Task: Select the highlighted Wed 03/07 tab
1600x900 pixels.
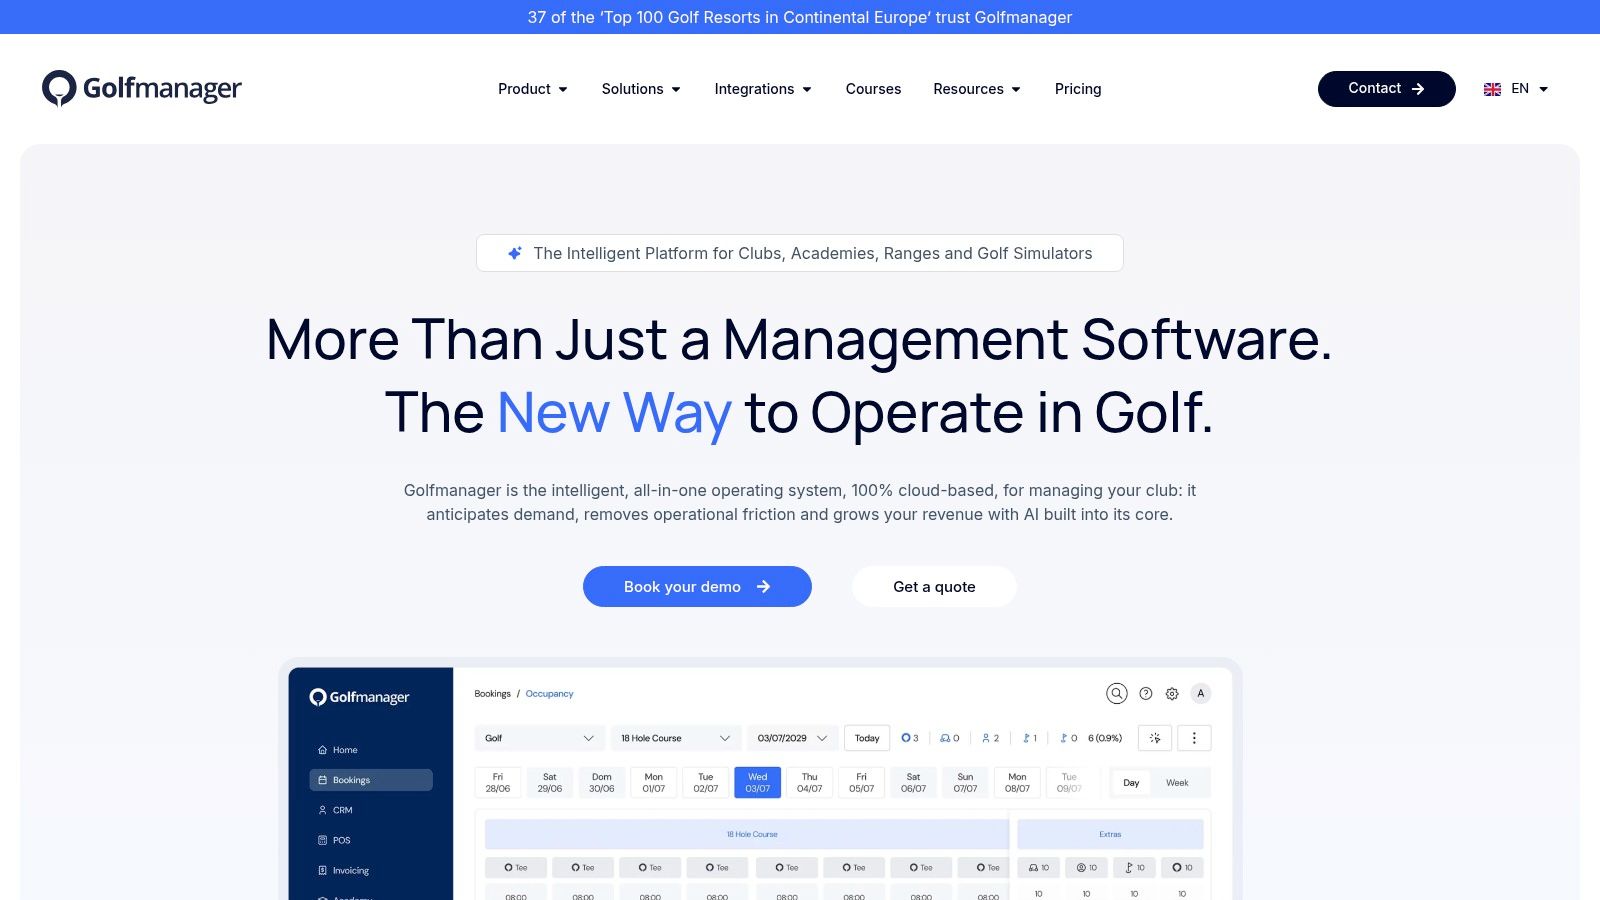Action: coord(758,782)
